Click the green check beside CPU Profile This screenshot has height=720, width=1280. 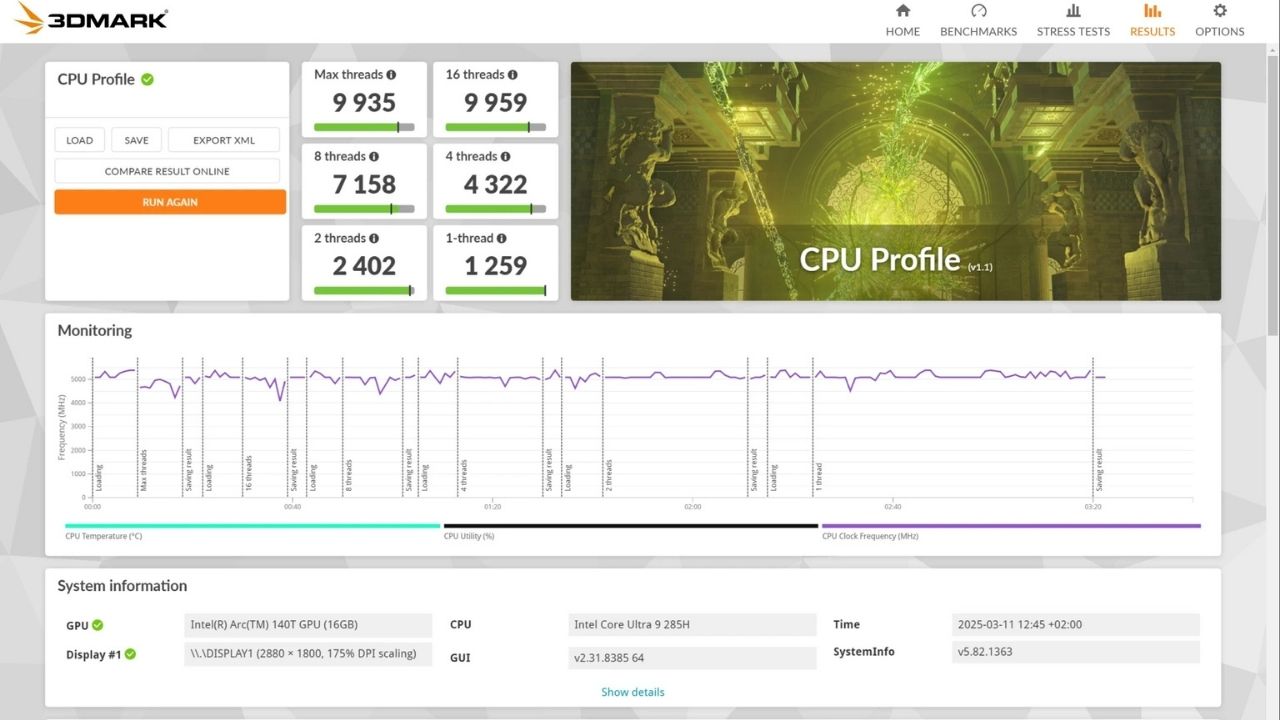point(147,79)
